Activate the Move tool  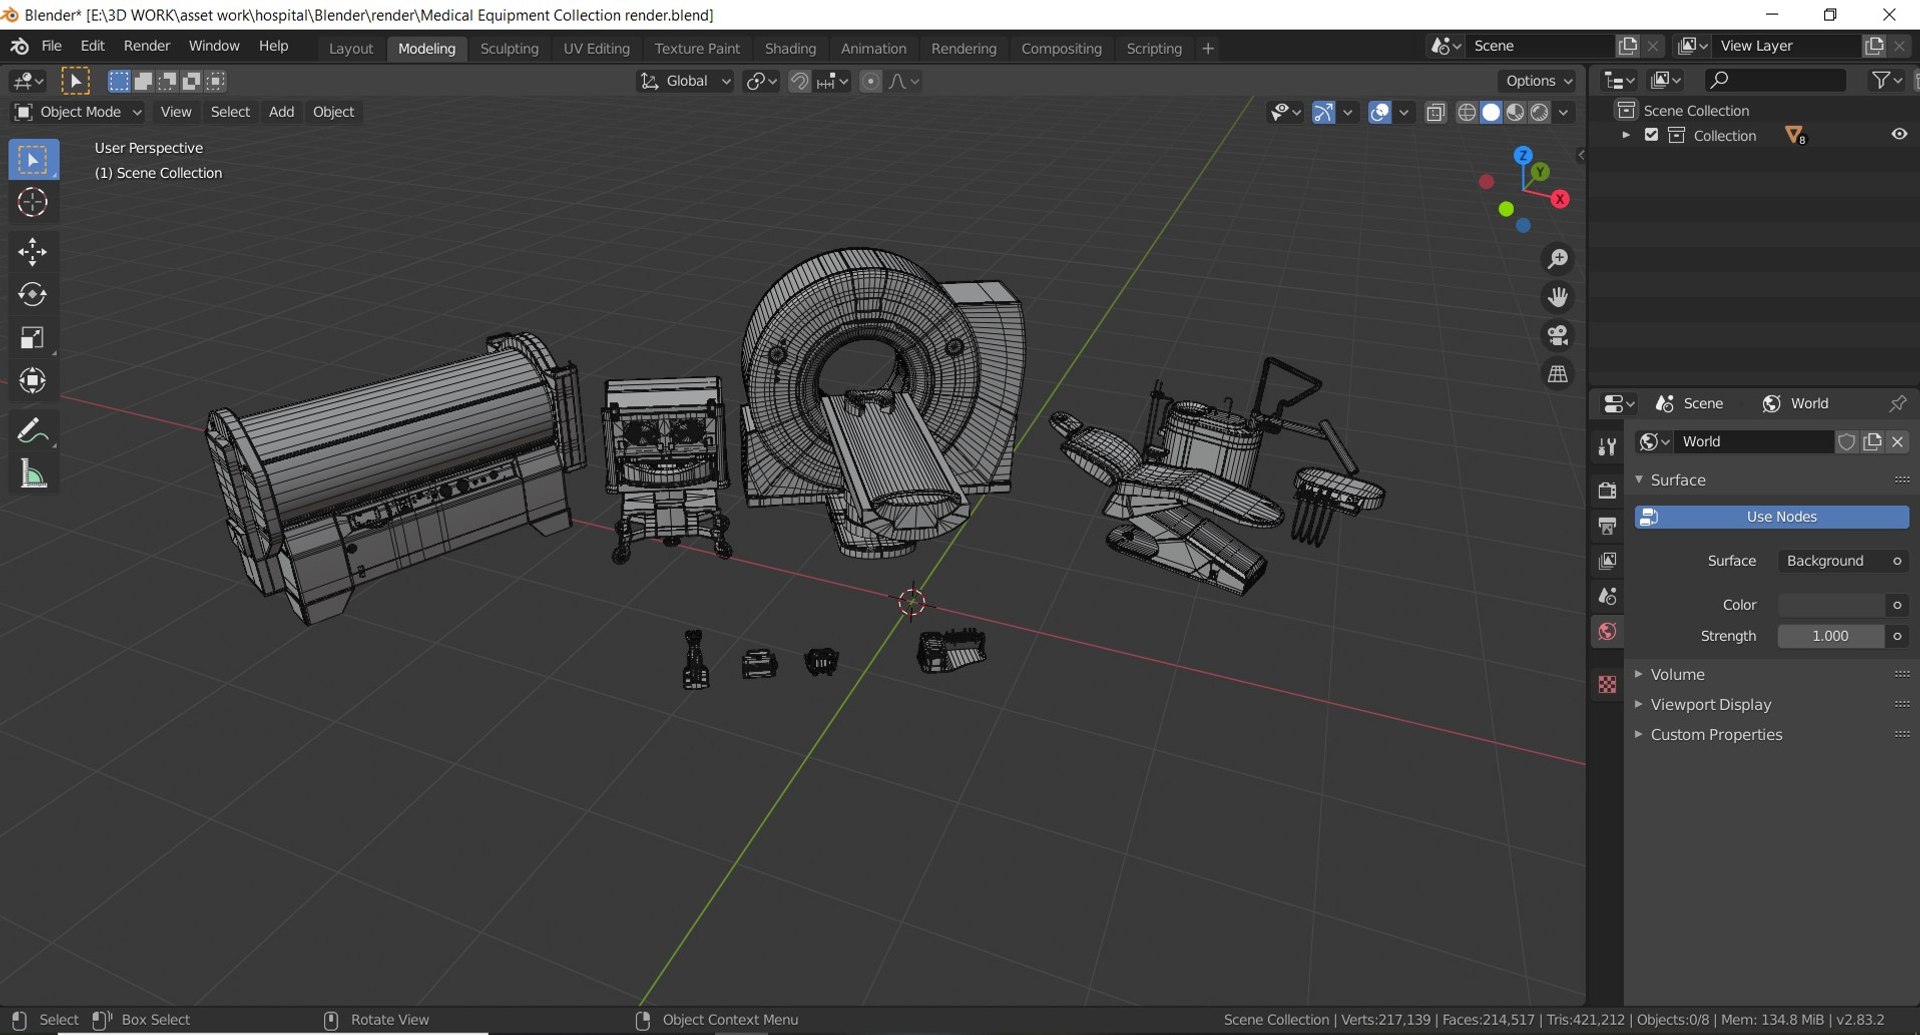click(x=32, y=251)
